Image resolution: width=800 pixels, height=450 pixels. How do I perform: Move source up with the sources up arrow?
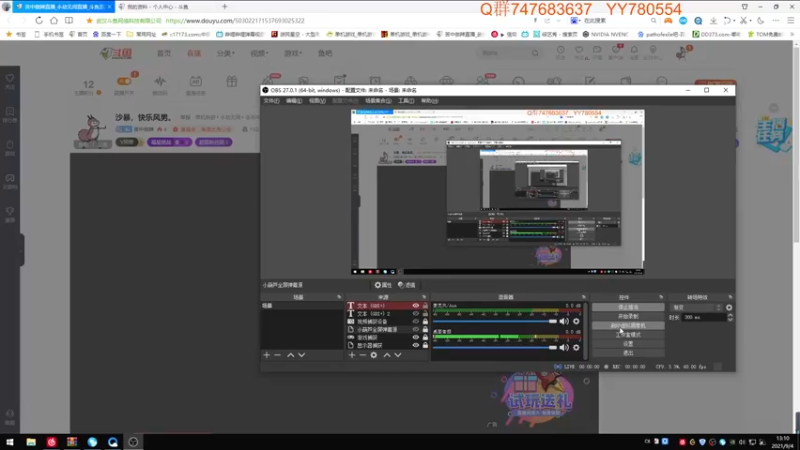(387, 355)
